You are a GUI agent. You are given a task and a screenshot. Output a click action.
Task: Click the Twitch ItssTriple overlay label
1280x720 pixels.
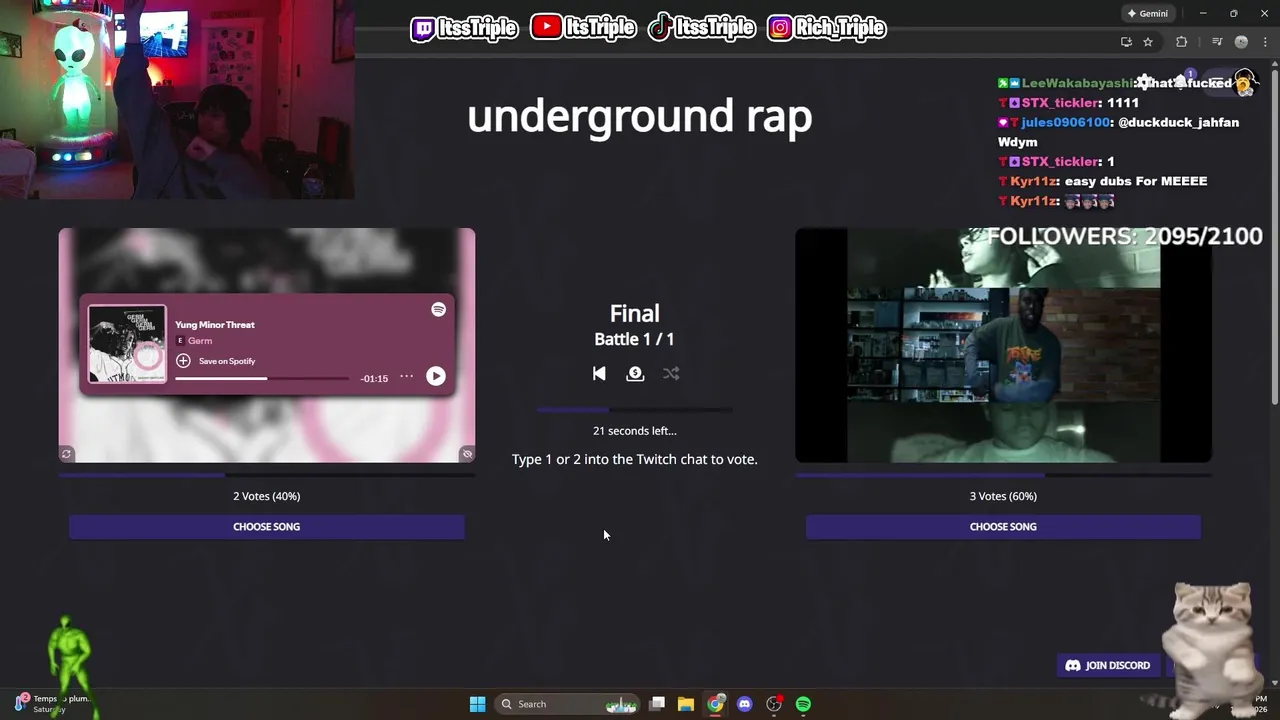(x=464, y=28)
